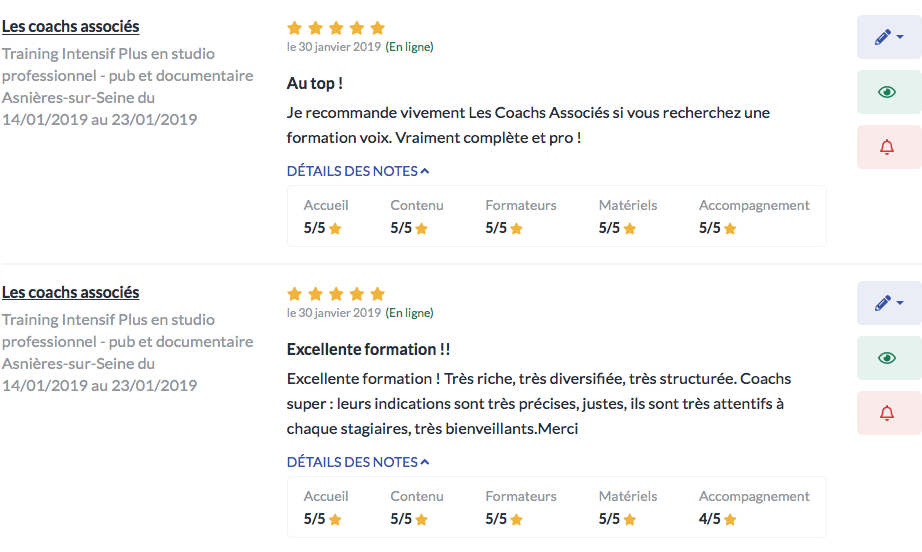
Task: Click 'Excellente formation !!' review title
Action: pyautogui.click(x=369, y=349)
